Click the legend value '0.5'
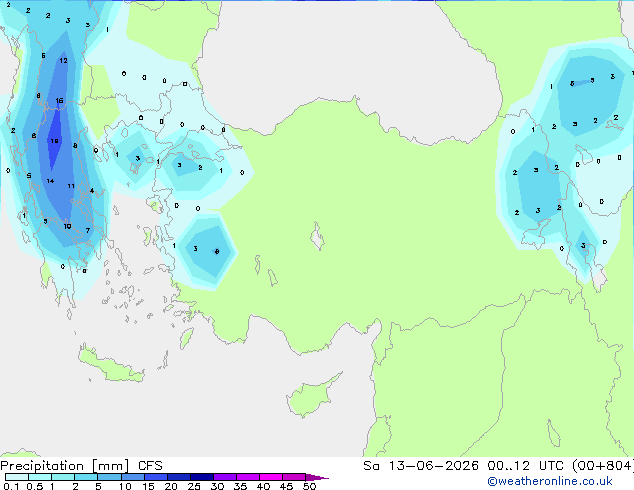The image size is (634, 490). [x=35, y=486]
